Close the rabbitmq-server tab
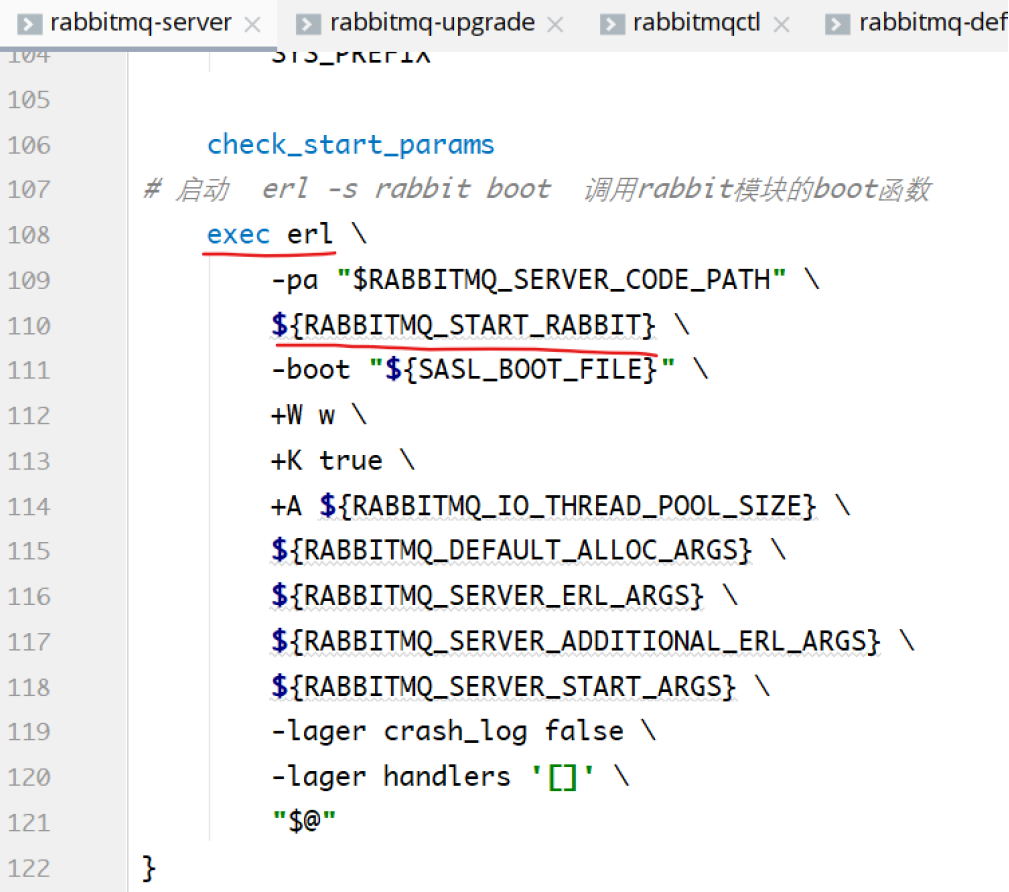This screenshot has height=892, width=1009. coord(253,24)
